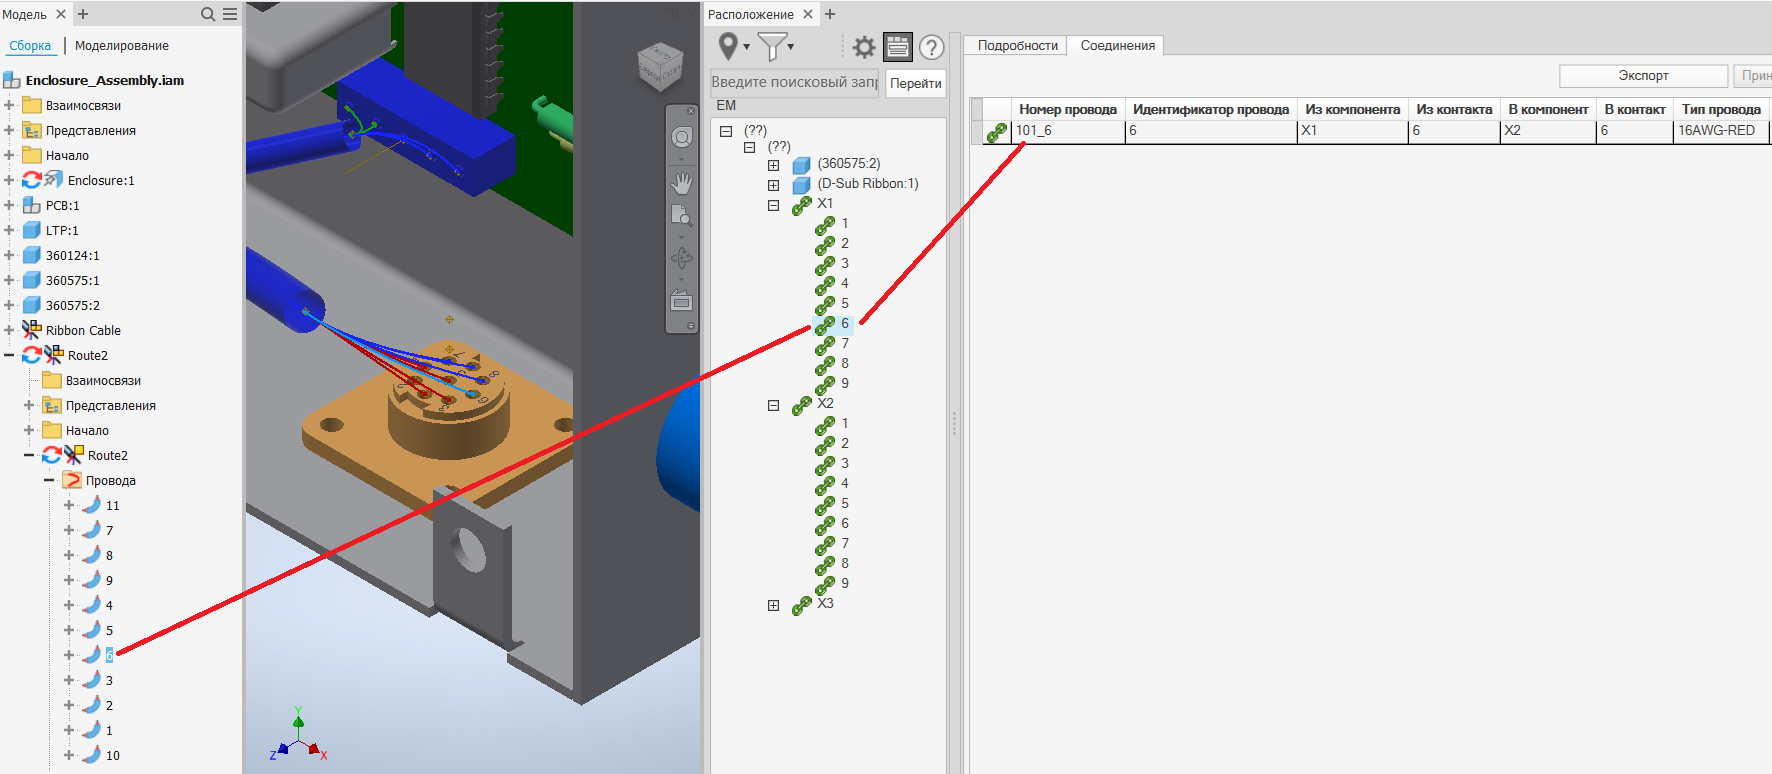Add a new panel next to Модель tab
This screenshot has height=774, width=1772.
(83, 14)
